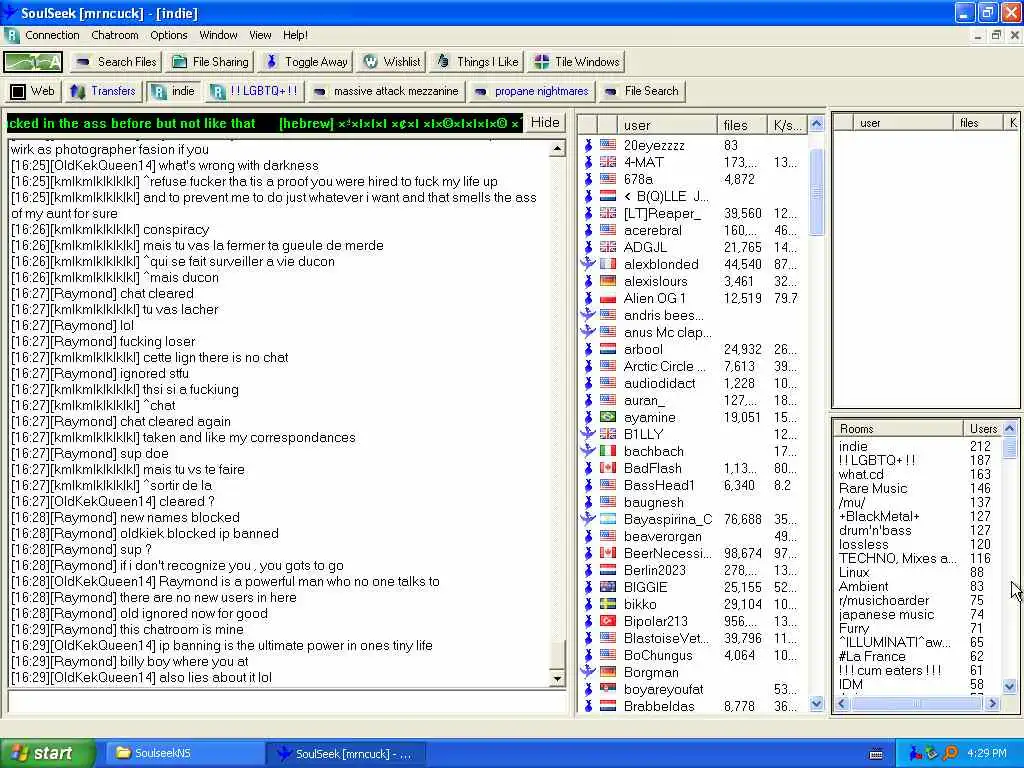Screen dimensions: 1024x768
Task: Select user Brabbeldas in the list
Action: (659, 706)
